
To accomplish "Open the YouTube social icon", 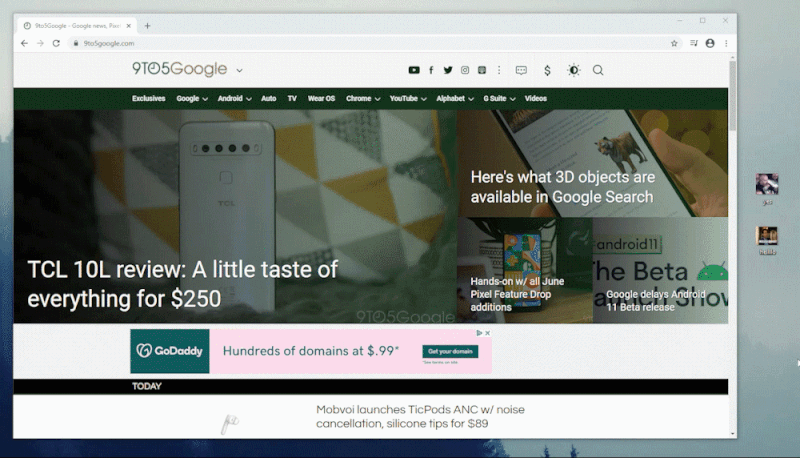I will 414,70.
